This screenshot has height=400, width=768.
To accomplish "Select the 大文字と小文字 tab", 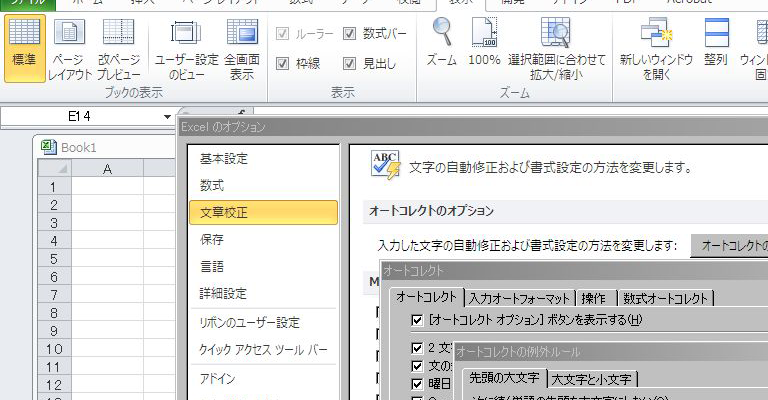I will (x=592, y=379).
